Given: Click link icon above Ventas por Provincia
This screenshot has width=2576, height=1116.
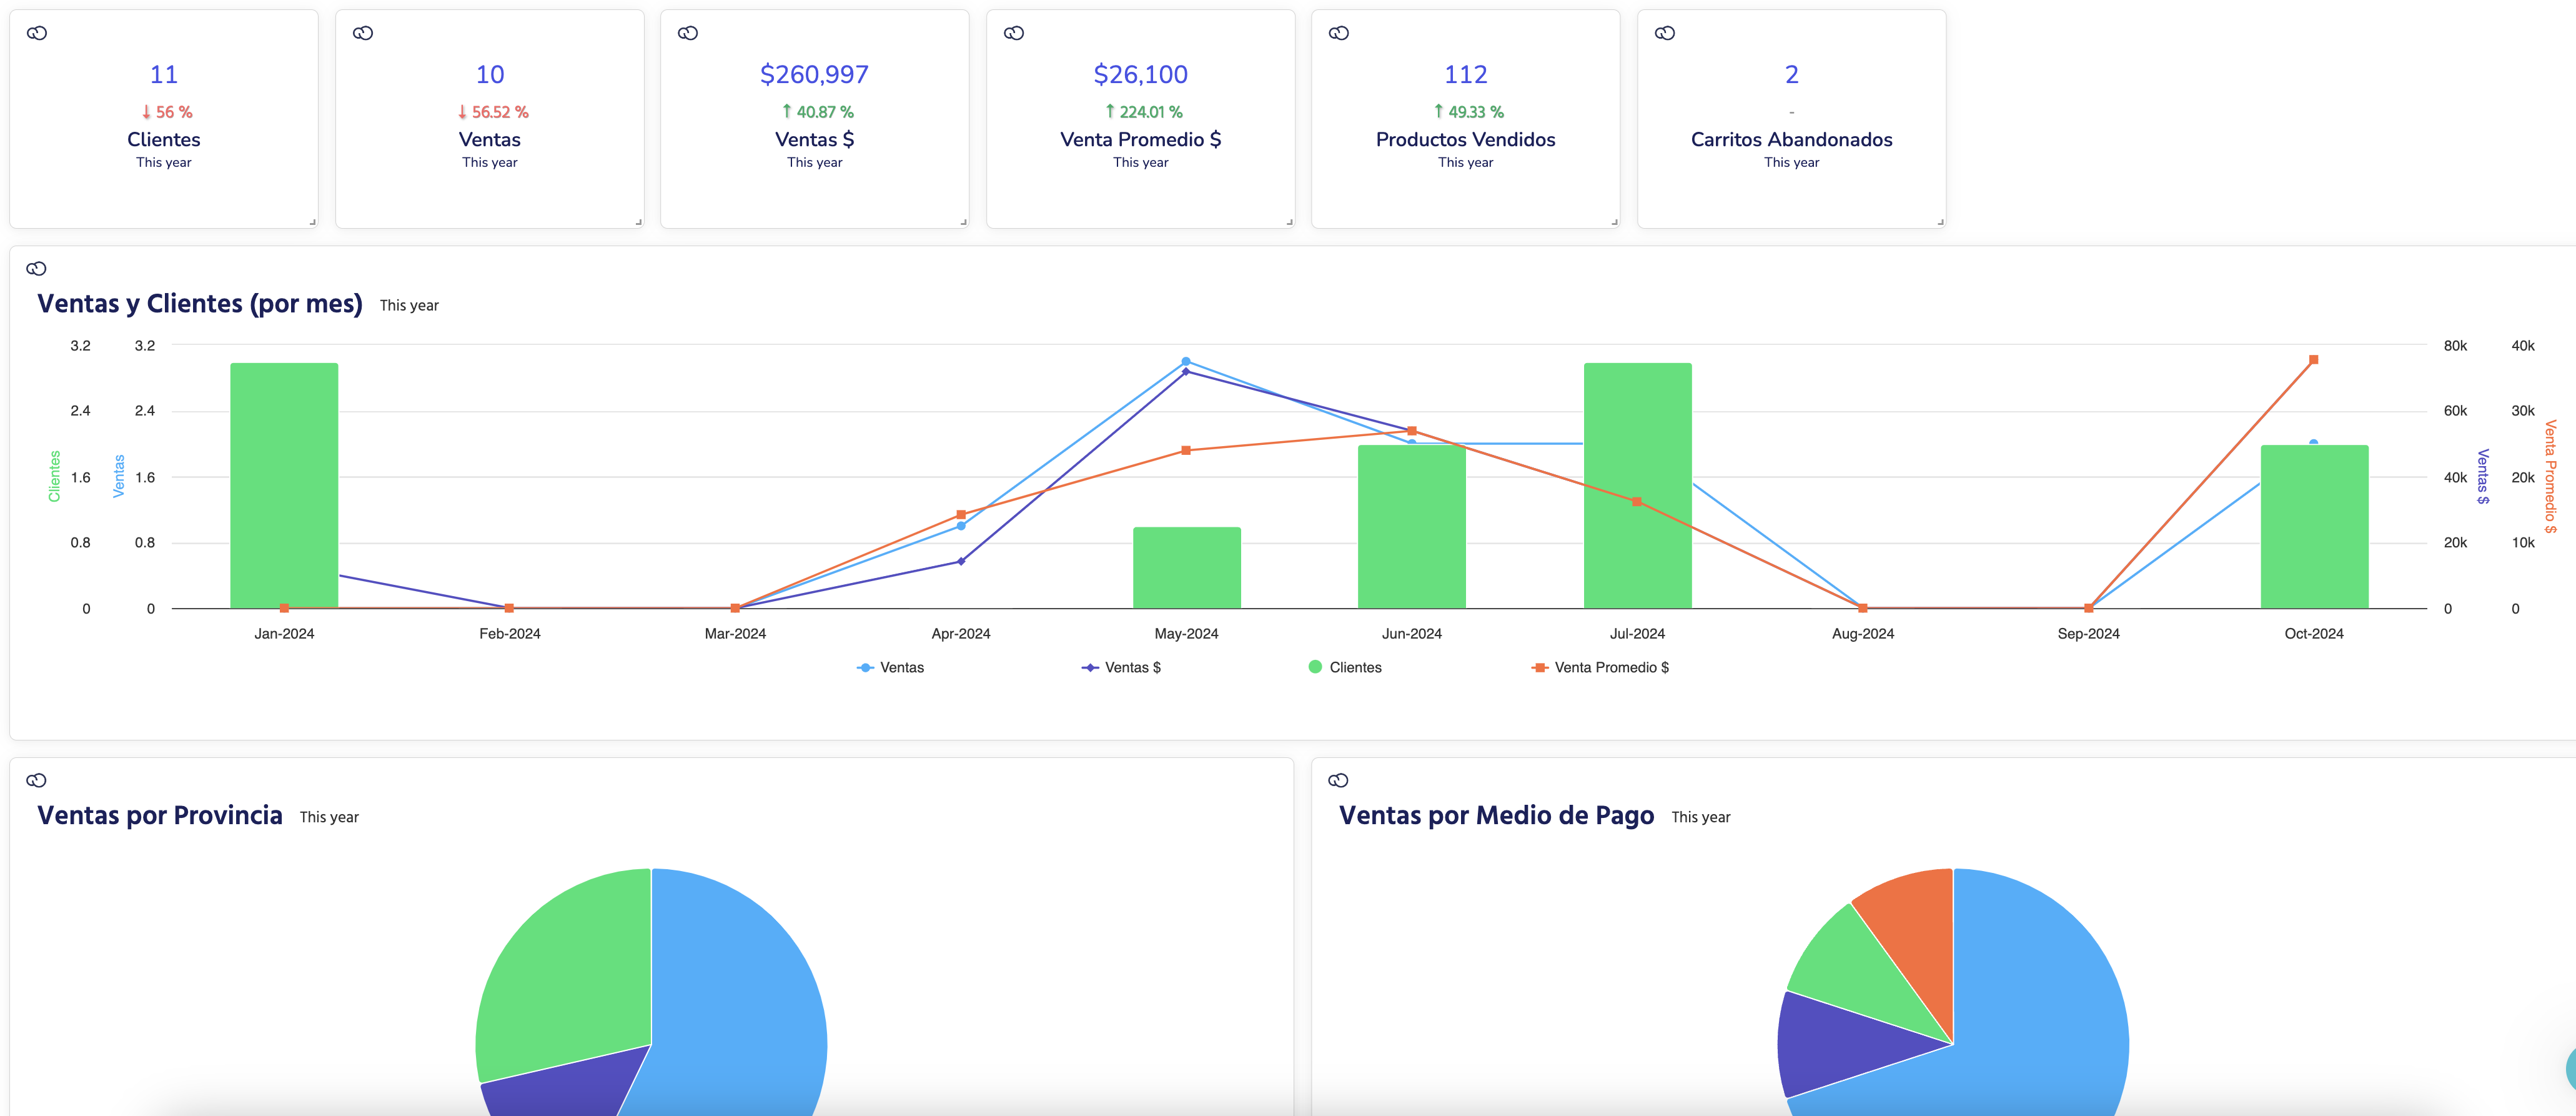Looking at the screenshot, I should point(37,780).
